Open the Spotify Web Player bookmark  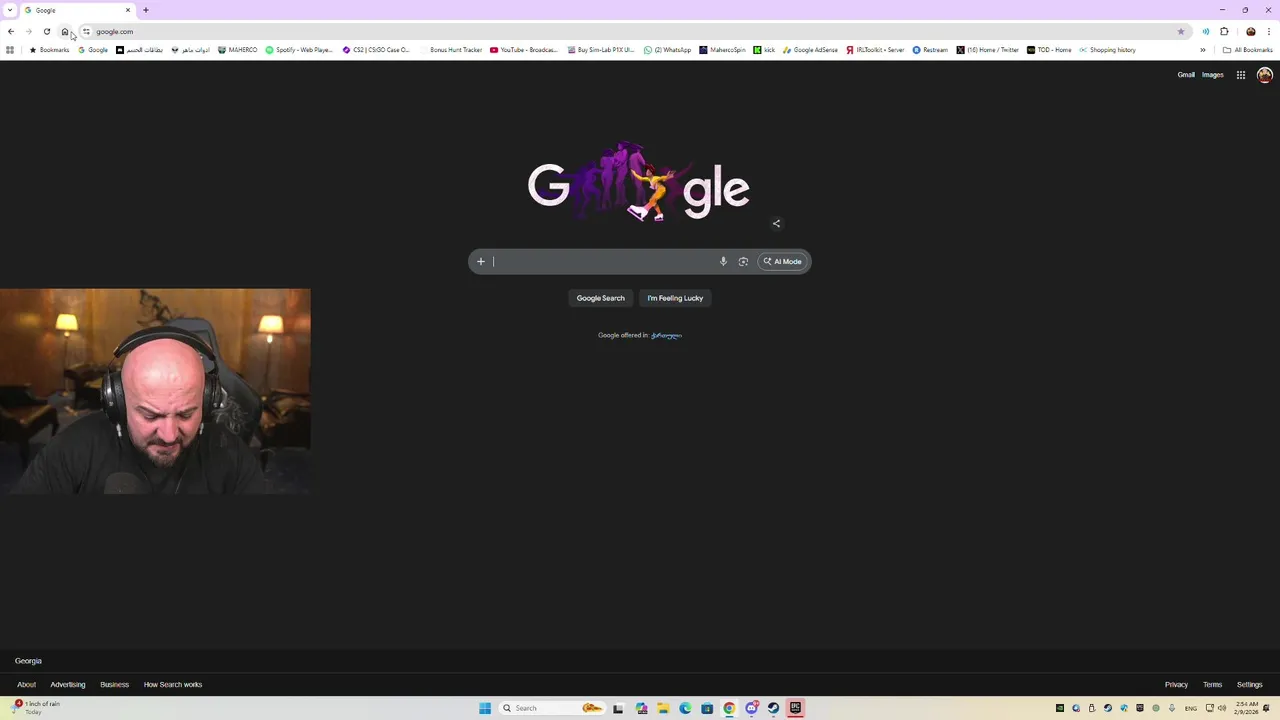[x=299, y=50]
